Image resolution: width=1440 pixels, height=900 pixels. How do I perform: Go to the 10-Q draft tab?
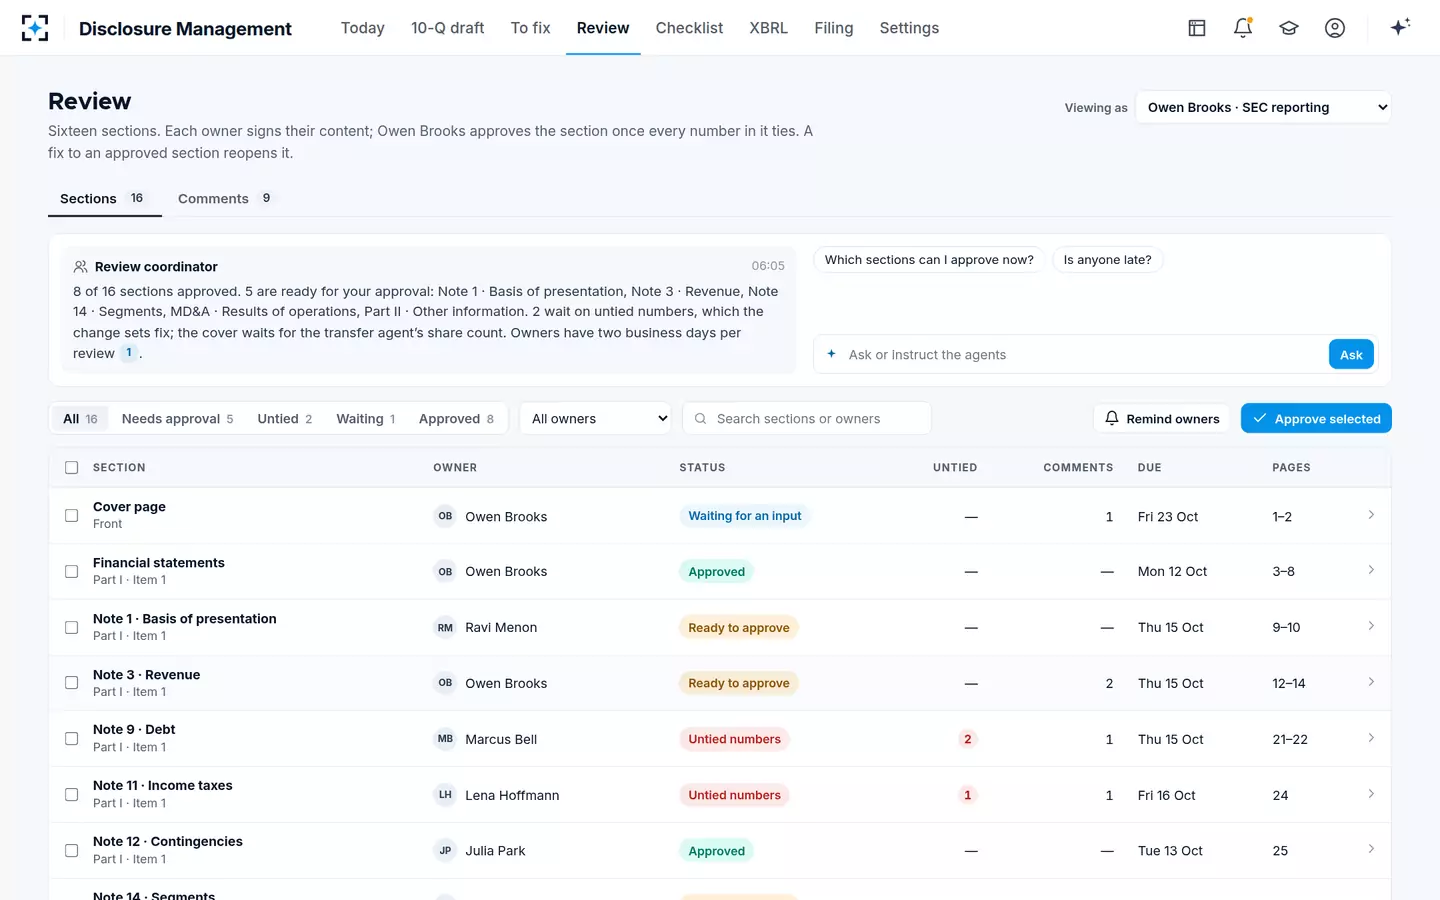click(447, 28)
